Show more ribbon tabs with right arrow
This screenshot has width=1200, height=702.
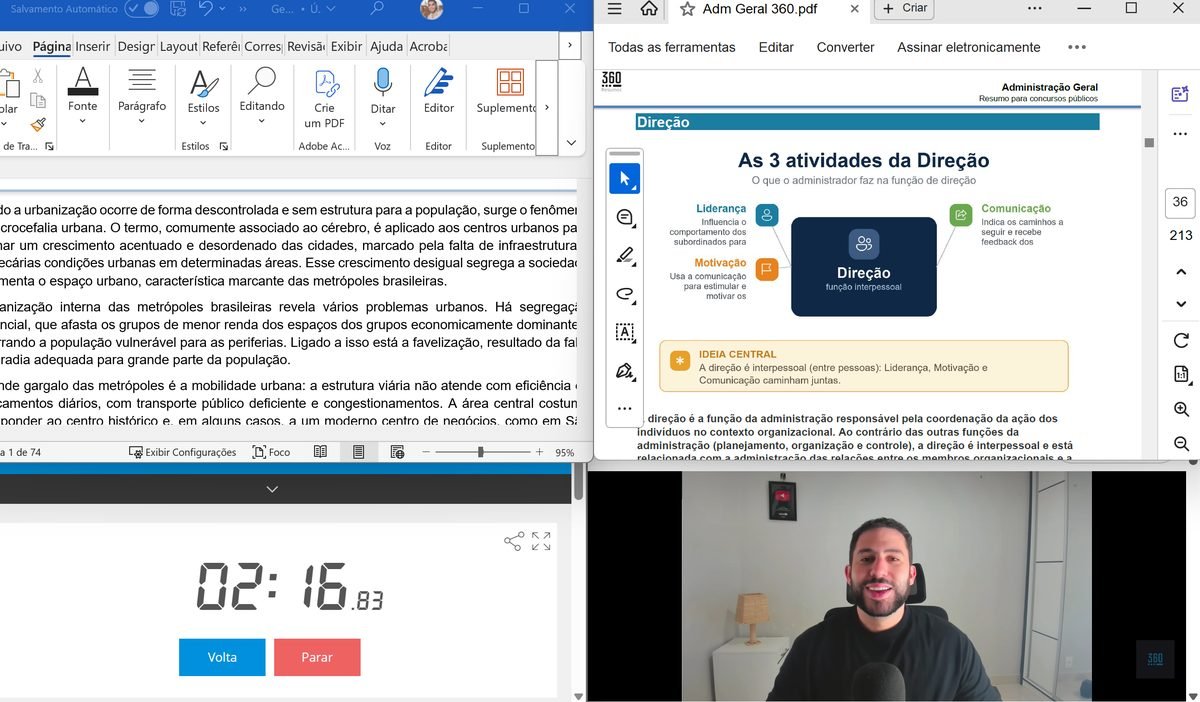click(569, 46)
